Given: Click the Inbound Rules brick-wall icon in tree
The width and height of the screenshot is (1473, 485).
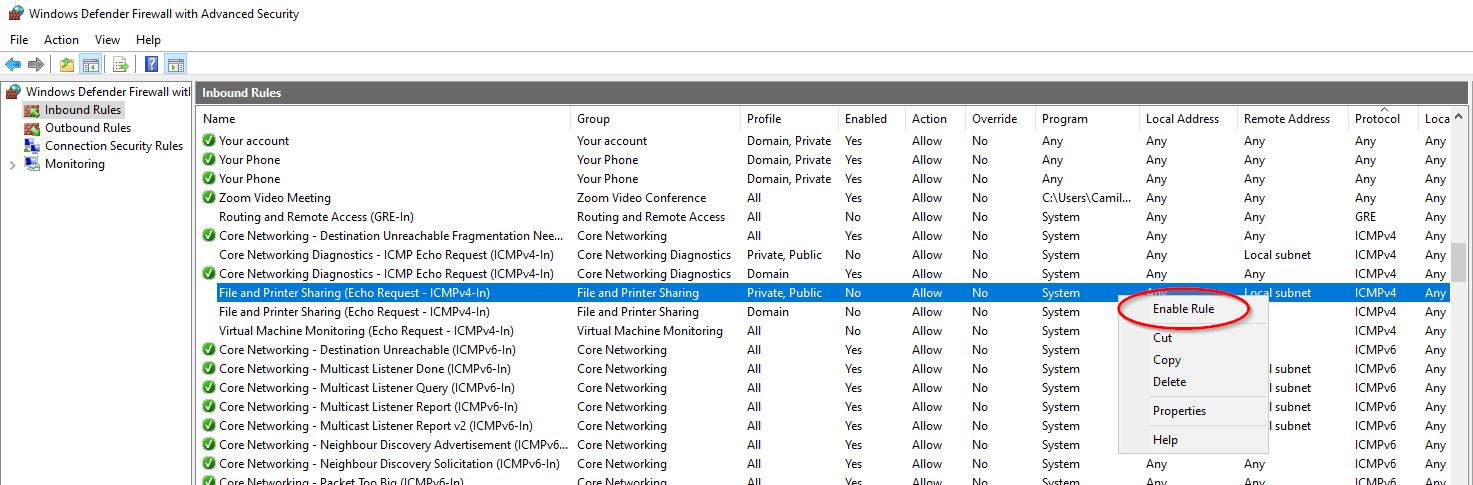Looking at the screenshot, I should point(32,110).
